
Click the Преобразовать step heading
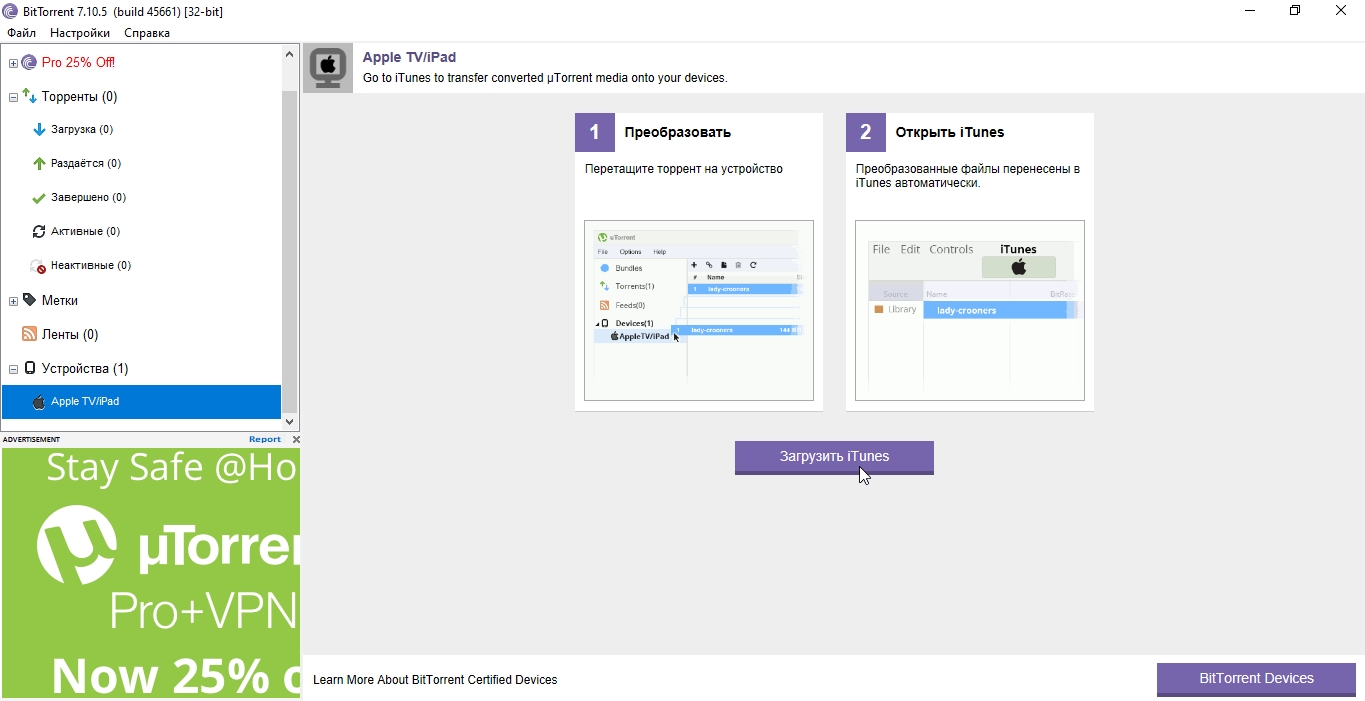click(x=677, y=132)
